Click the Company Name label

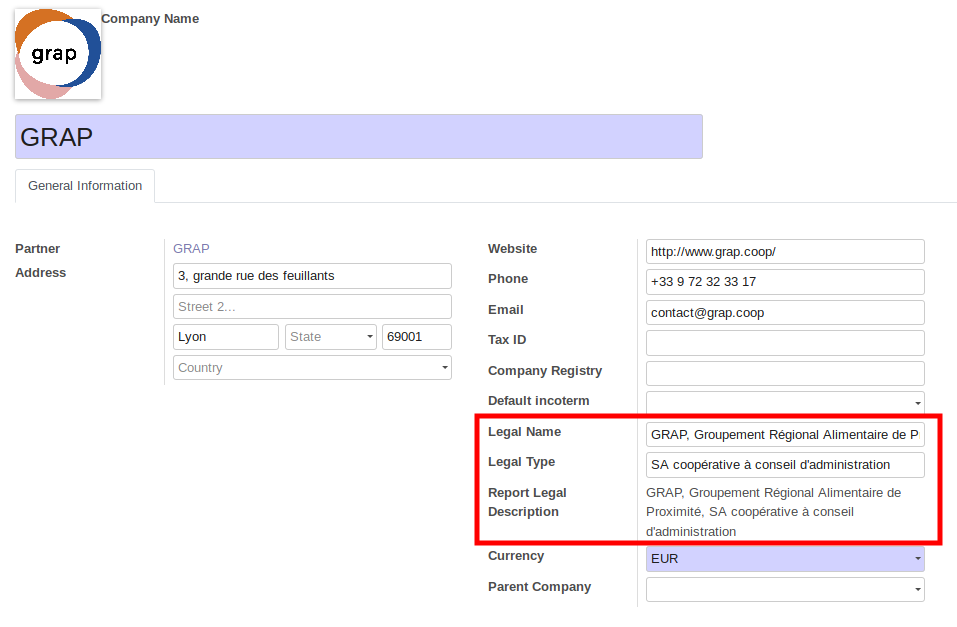pos(150,19)
